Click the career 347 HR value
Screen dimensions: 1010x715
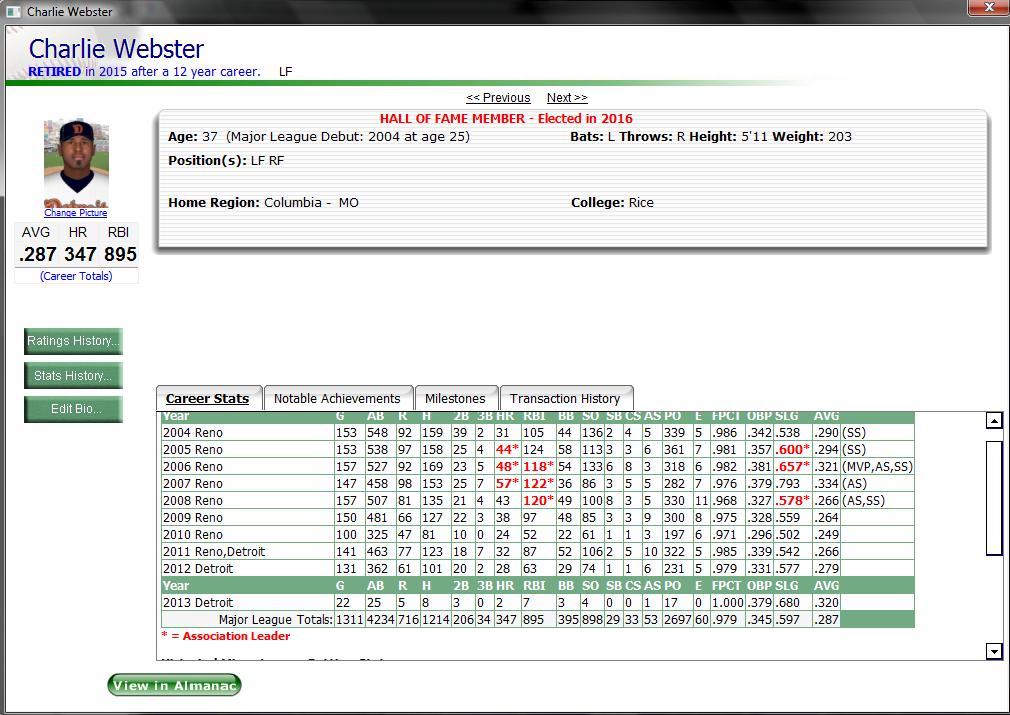point(80,254)
